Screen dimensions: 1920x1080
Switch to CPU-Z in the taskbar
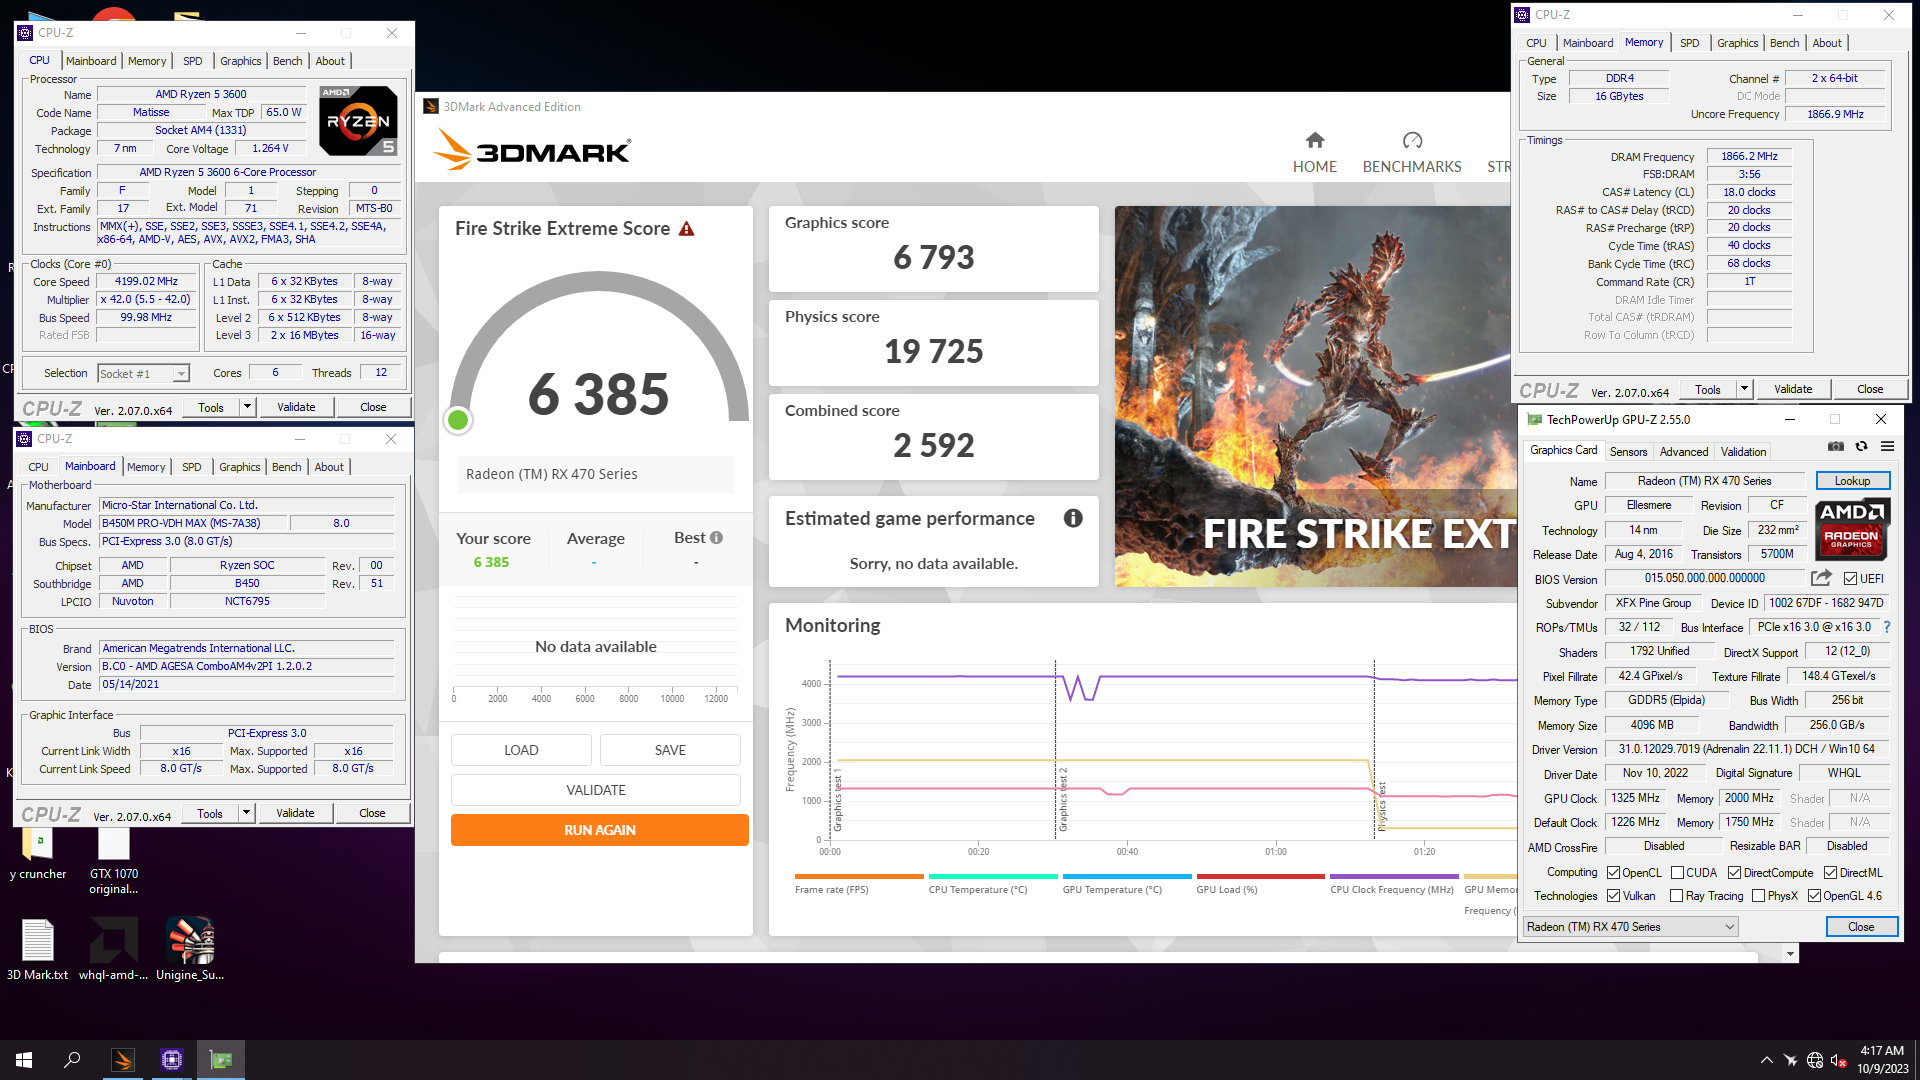(172, 1060)
